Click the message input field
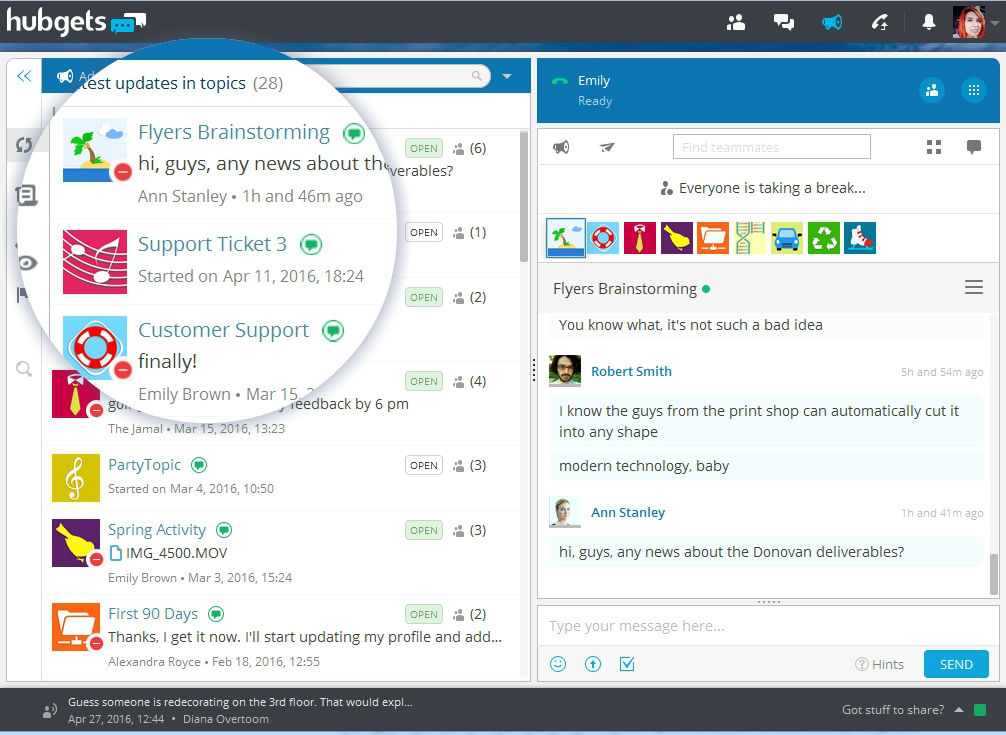The width and height of the screenshot is (1006, 735). pos(767,626)
